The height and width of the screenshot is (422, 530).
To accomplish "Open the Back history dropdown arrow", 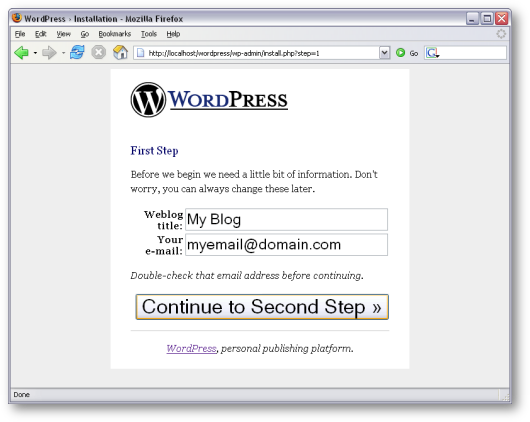I will coord(35,53).
